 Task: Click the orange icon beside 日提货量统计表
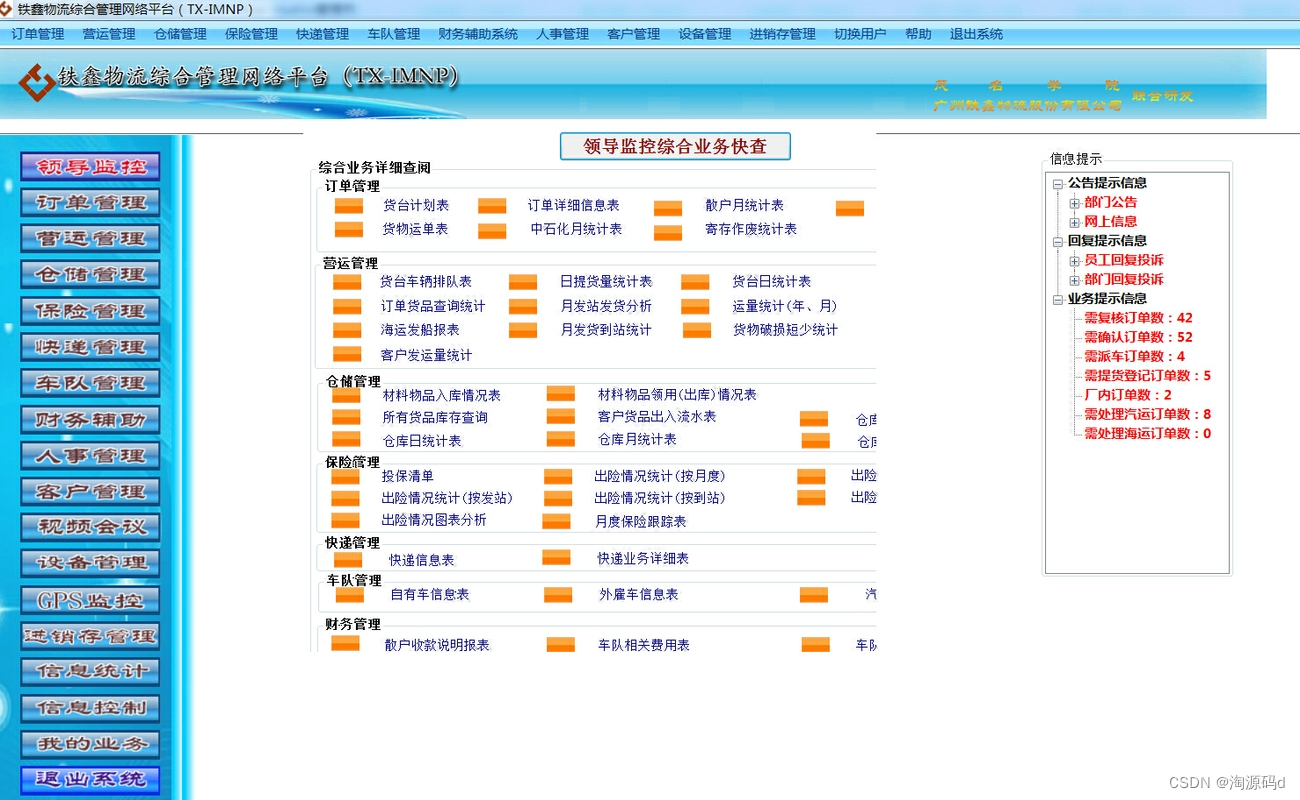pos(523,282)
